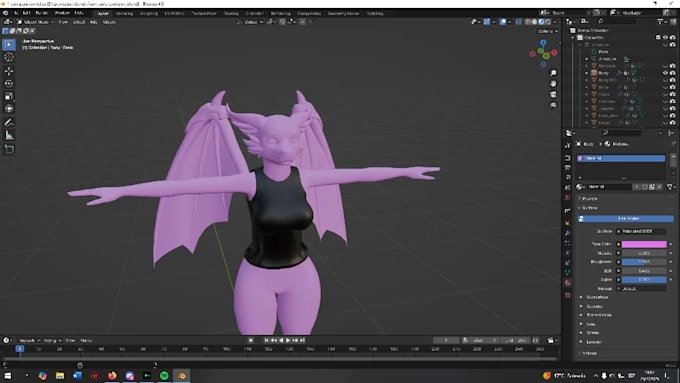Expand the Specular section
This screenshot has height=383, width=680.
tap(594, 306)
